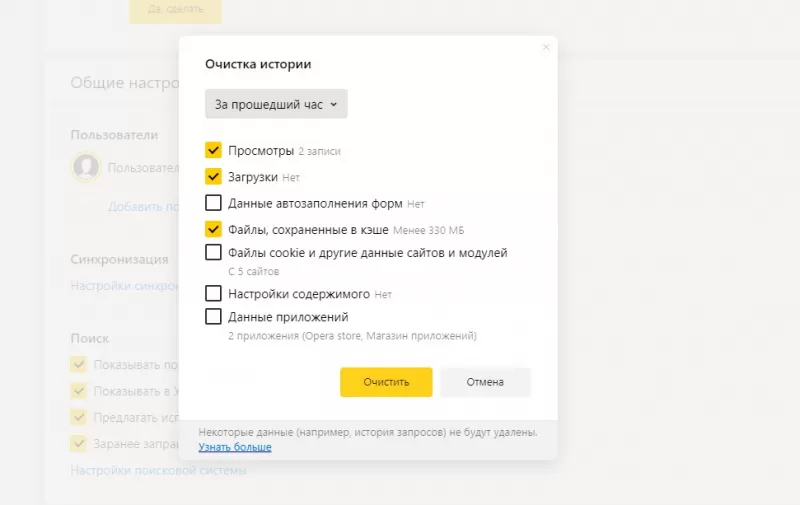Check 'Файлы cookie и другие данные сайтов' box
This screenshot has height=505, width=800.
tap(213, 252)
